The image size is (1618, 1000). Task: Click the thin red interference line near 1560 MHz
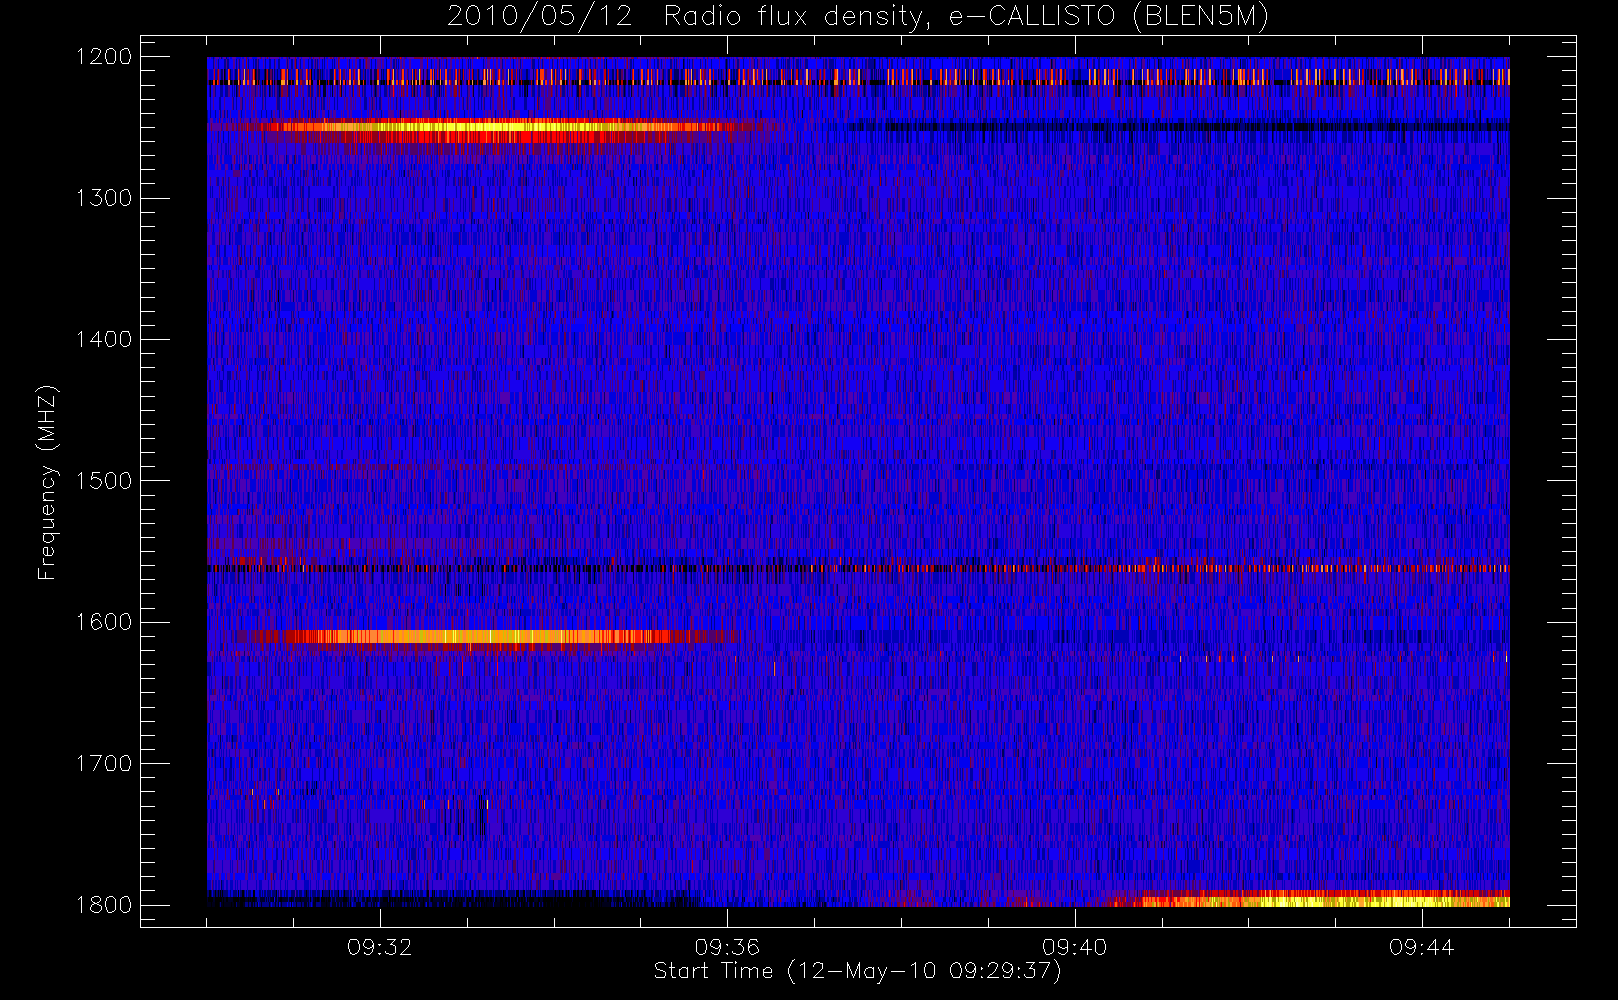point(858,568)
